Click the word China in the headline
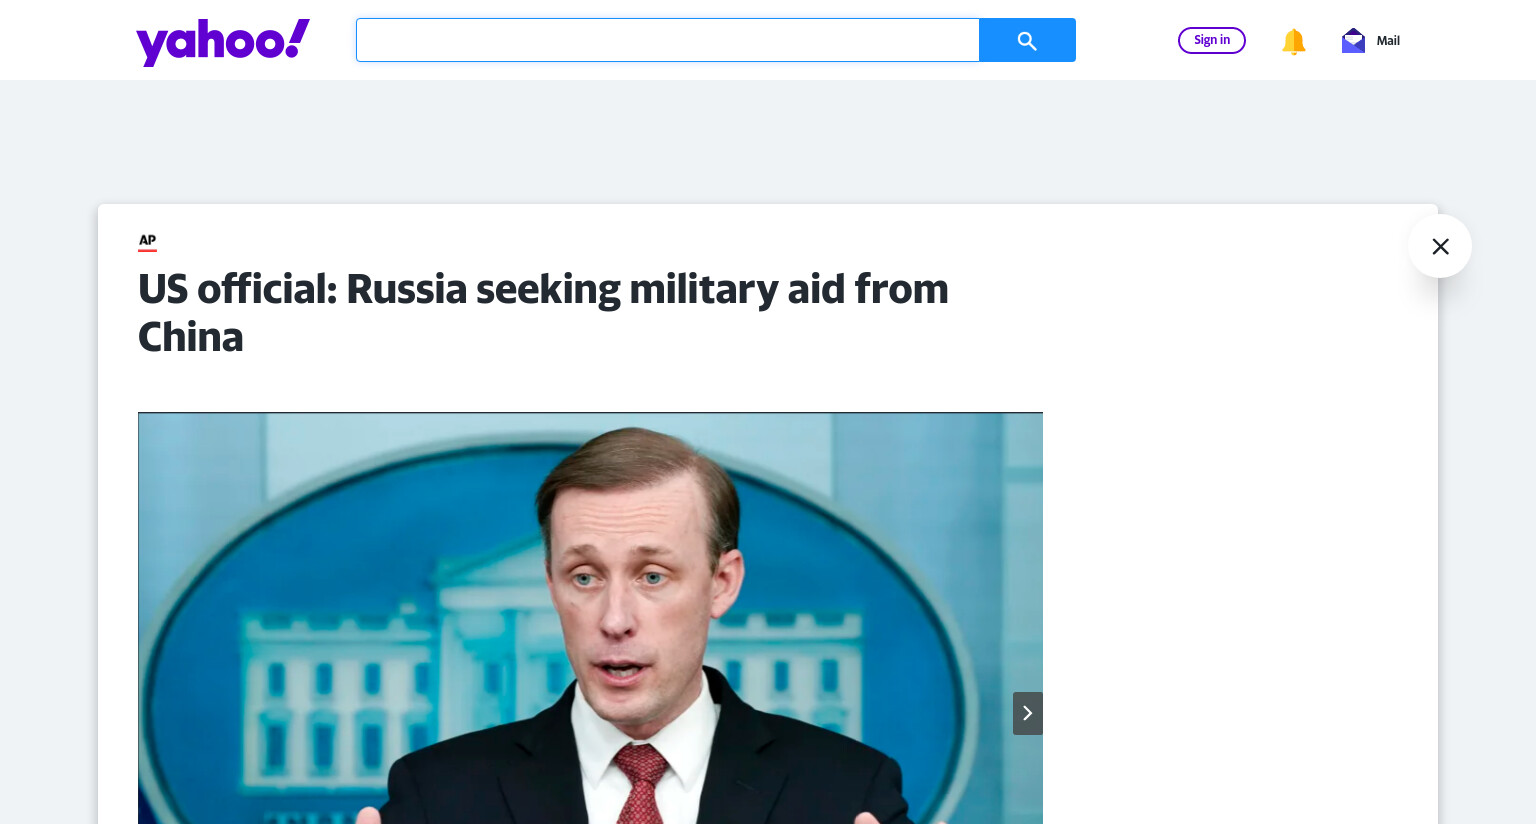 coord(190,338)
